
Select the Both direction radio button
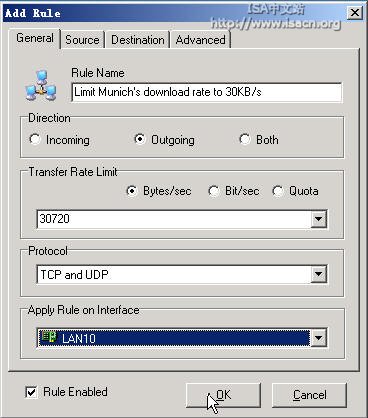click(245, 139)
